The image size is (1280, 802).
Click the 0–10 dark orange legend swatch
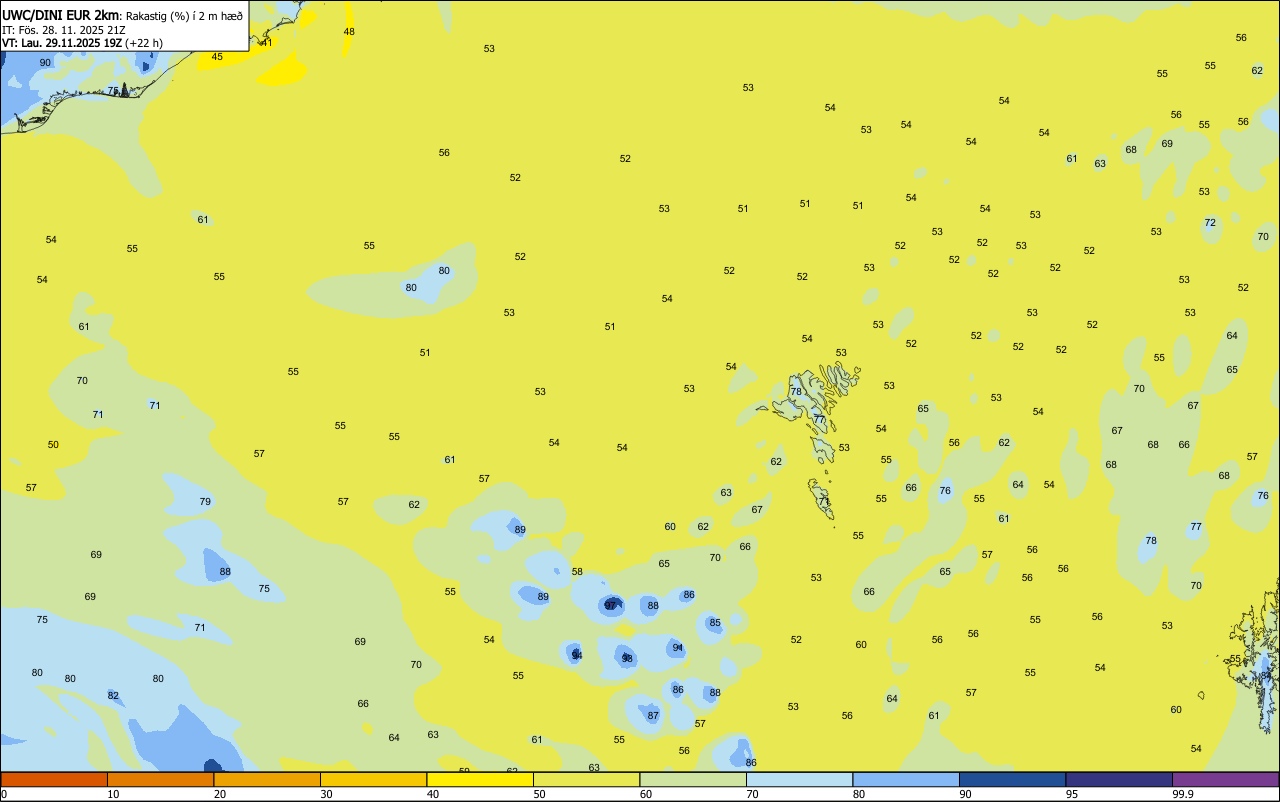[x=54, y=779]
